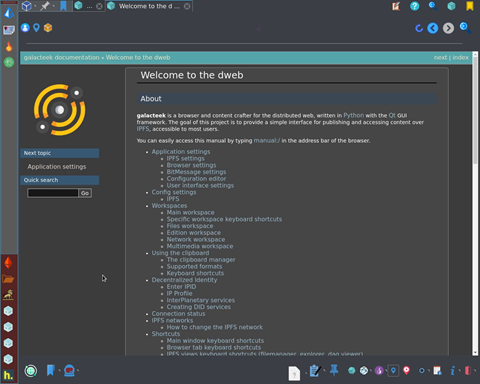480x384 pixels.
Task: Open the help question-mark icon
Action: pos(415,6)
